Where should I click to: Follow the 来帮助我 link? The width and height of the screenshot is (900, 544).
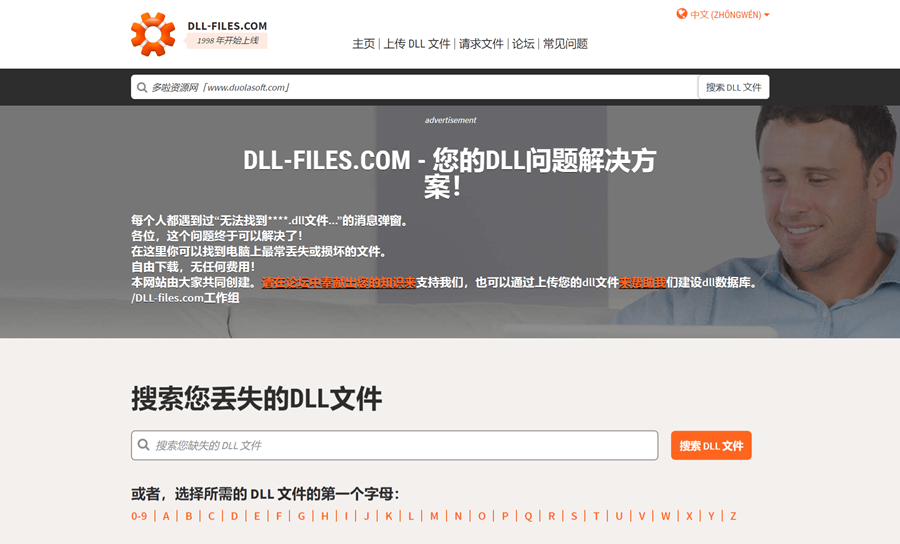point(642,282)
